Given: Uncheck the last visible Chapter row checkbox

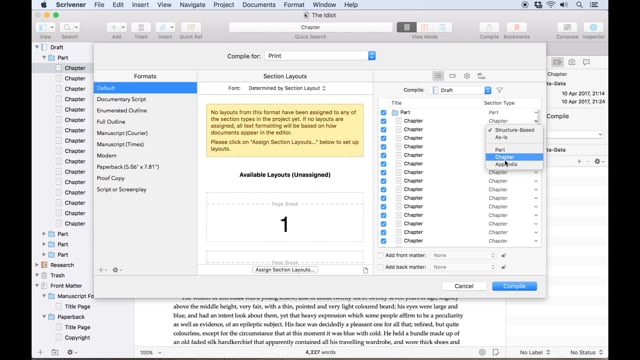Looking at the screenshot, I should tap(383, 241).
